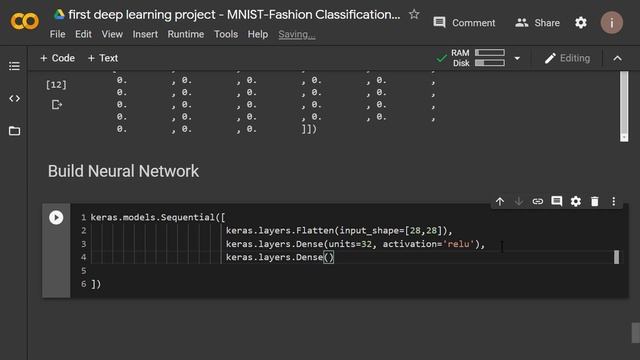Move cell up arrow
This screenshot has width=640, height=360.
[500, 201]
